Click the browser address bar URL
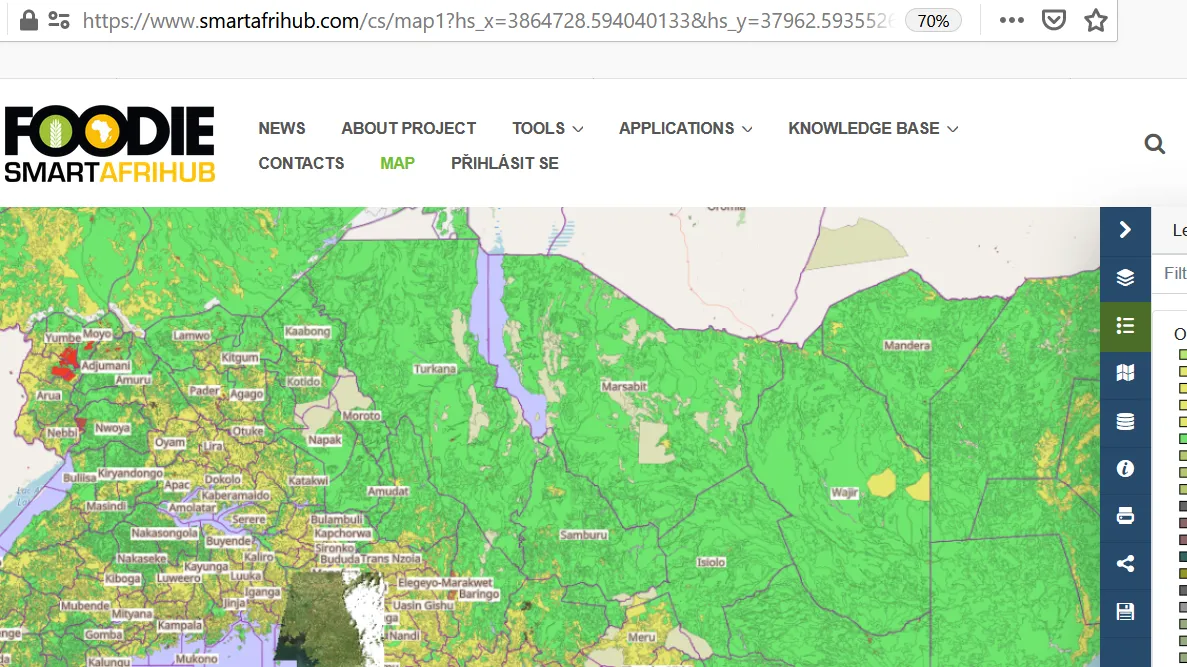 pos(488,20)
